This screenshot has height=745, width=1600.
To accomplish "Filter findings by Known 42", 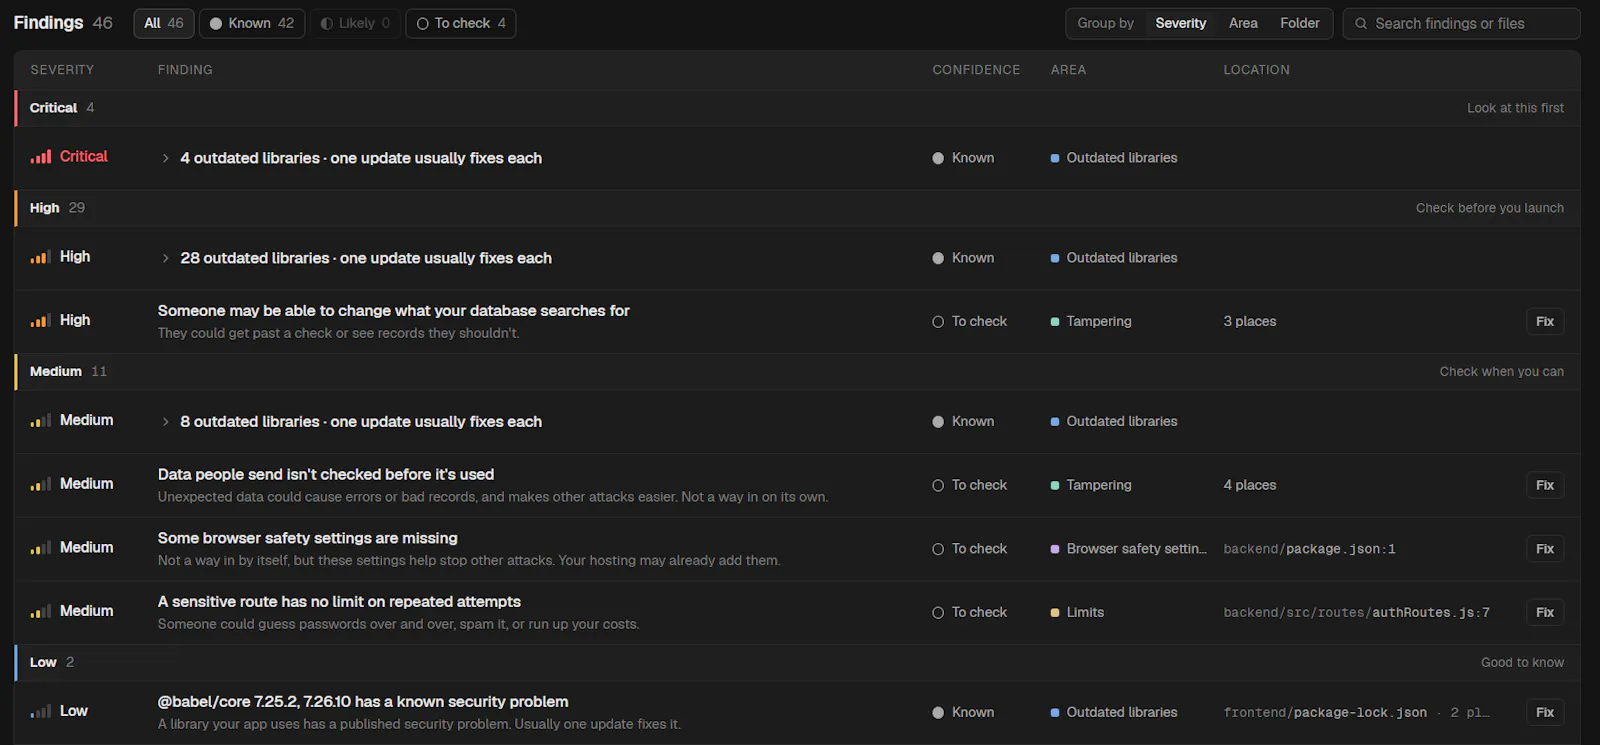I will (x=251, y=23).
